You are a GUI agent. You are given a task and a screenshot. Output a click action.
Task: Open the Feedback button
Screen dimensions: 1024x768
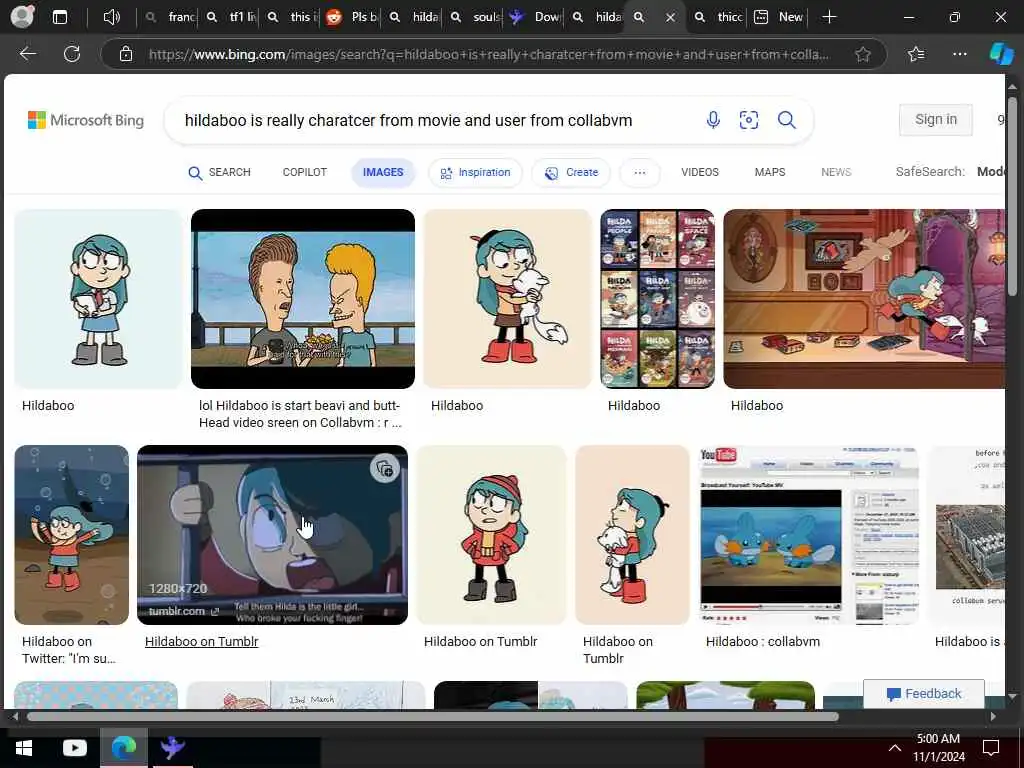[924, 694]
